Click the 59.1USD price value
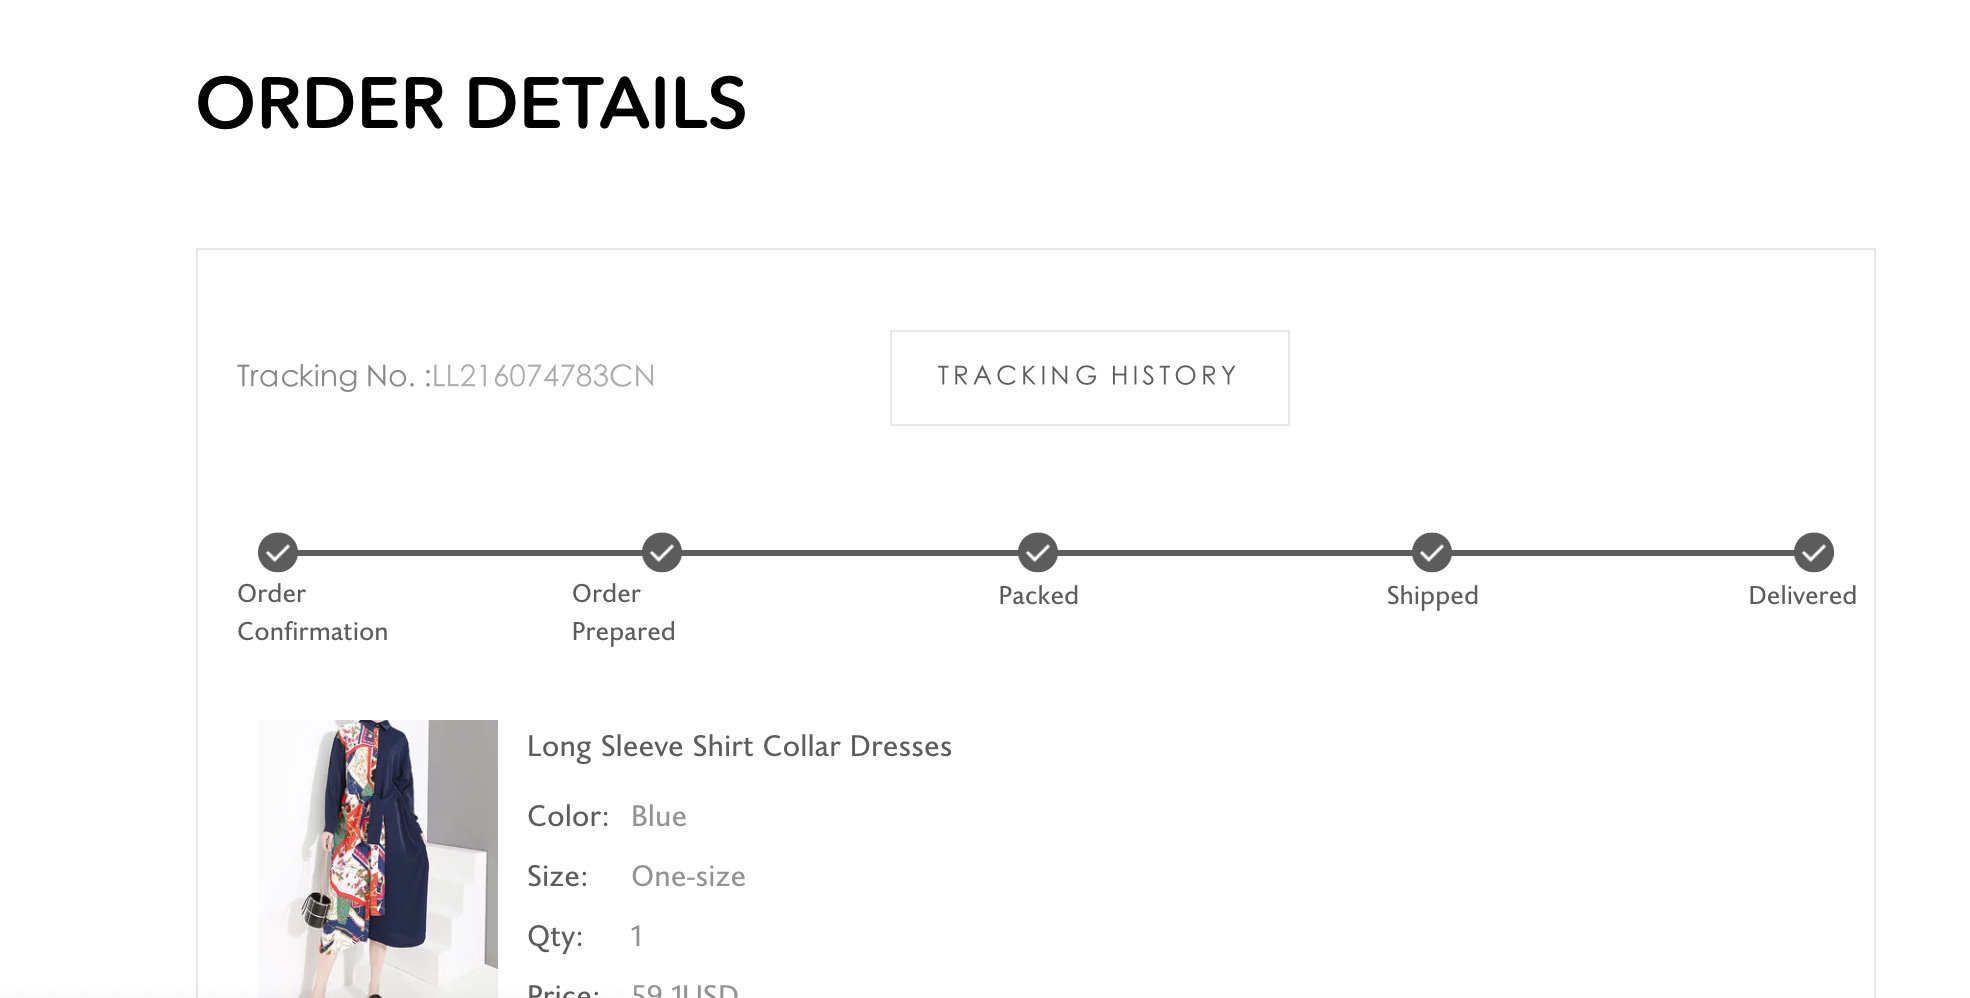 tap(685, 990)
